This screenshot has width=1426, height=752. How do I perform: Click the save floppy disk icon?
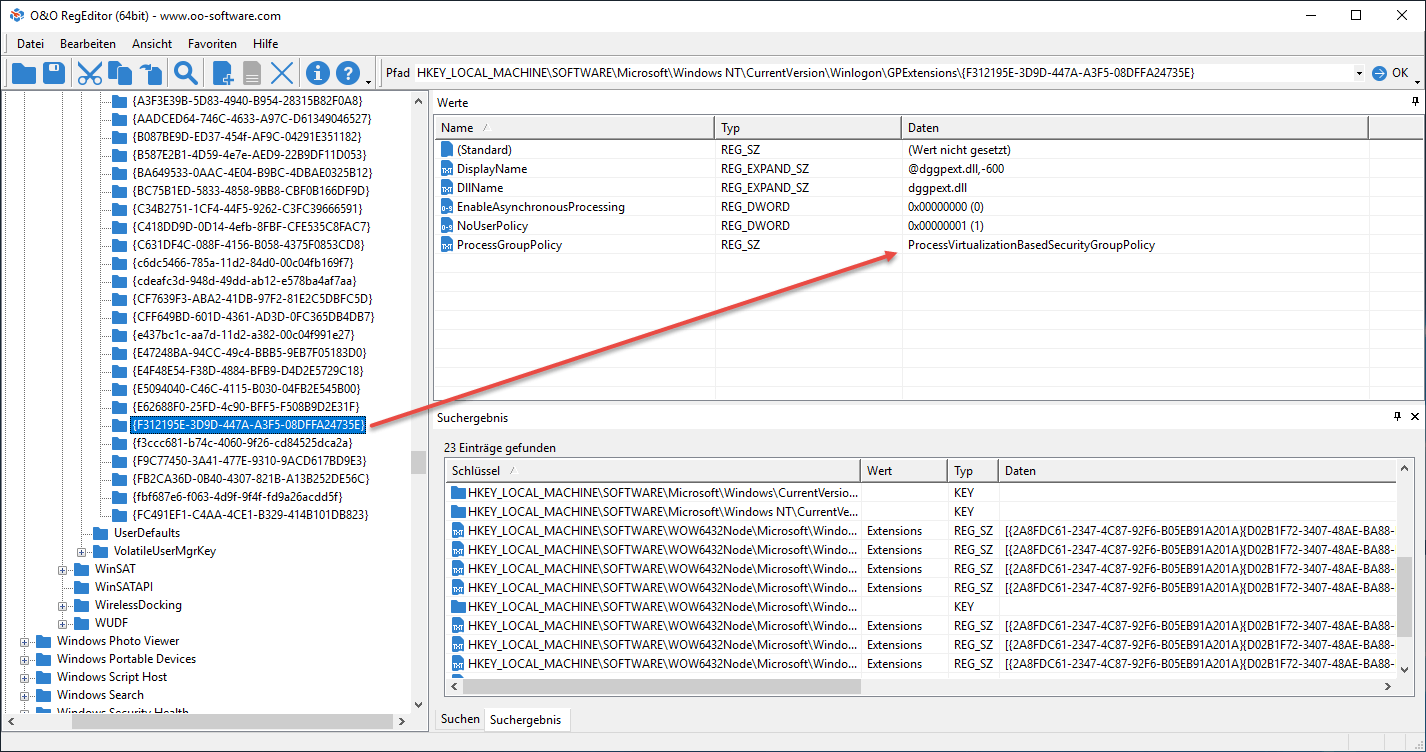click(x=54, y=73)
